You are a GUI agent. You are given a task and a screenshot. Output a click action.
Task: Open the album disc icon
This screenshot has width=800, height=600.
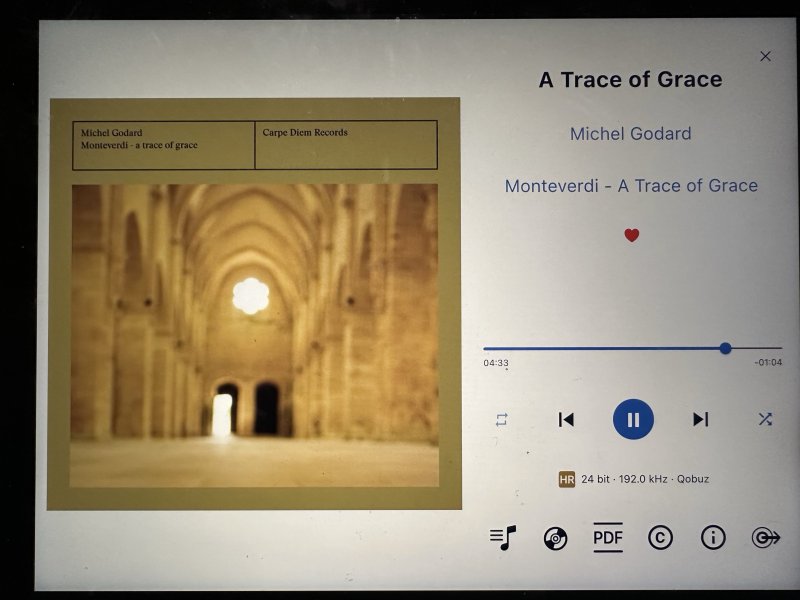pyautogui.click(x=556, y=538)
